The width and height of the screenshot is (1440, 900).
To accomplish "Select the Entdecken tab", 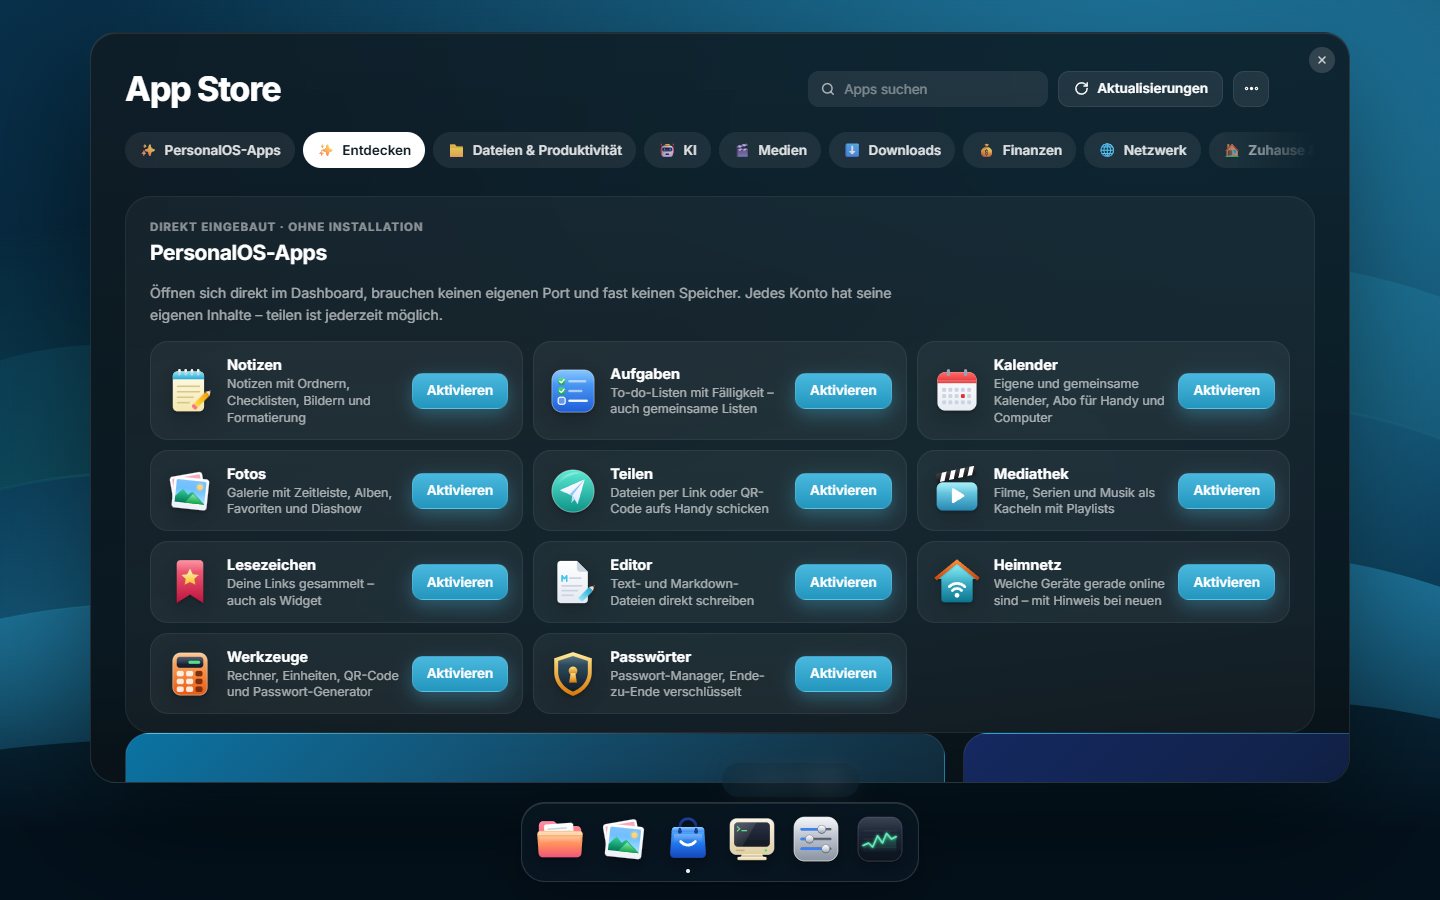I will [x=364, y=150].
